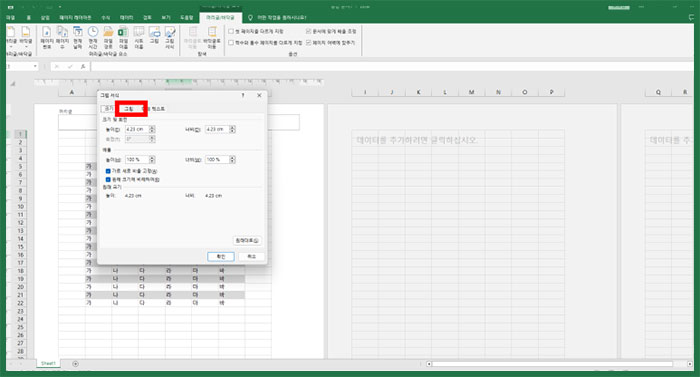Switch to the Alt Text tab in dialog
700x377 pixels.
pos(154,109)
